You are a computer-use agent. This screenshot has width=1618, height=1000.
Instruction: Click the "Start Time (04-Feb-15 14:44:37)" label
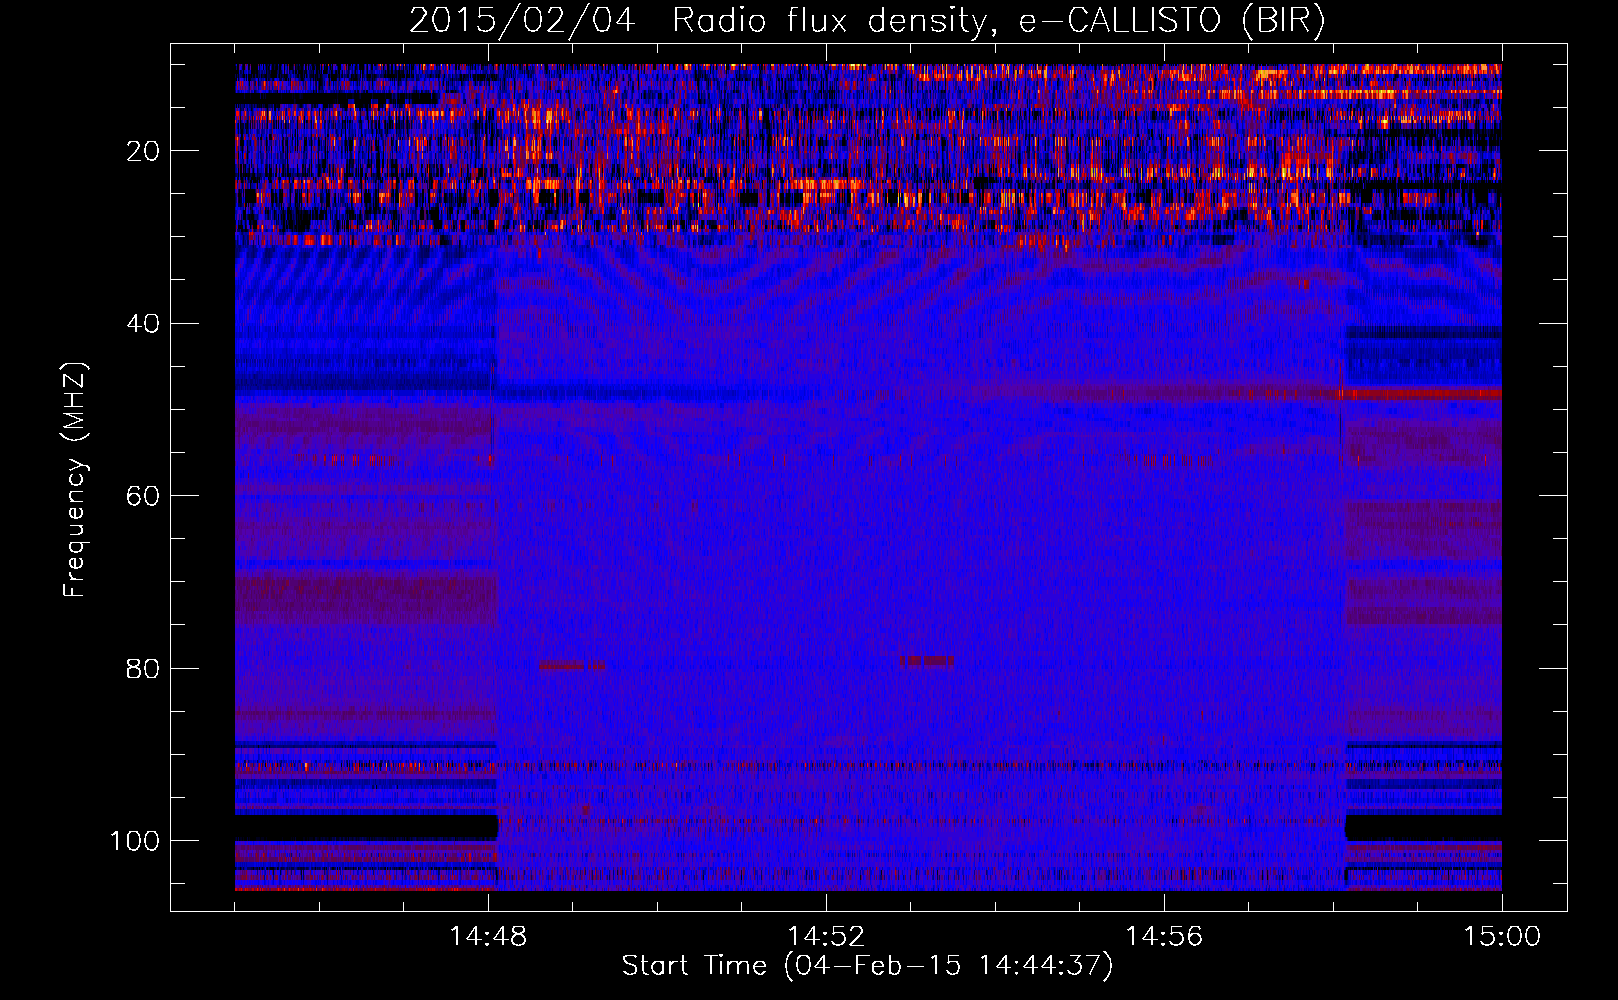867,966
